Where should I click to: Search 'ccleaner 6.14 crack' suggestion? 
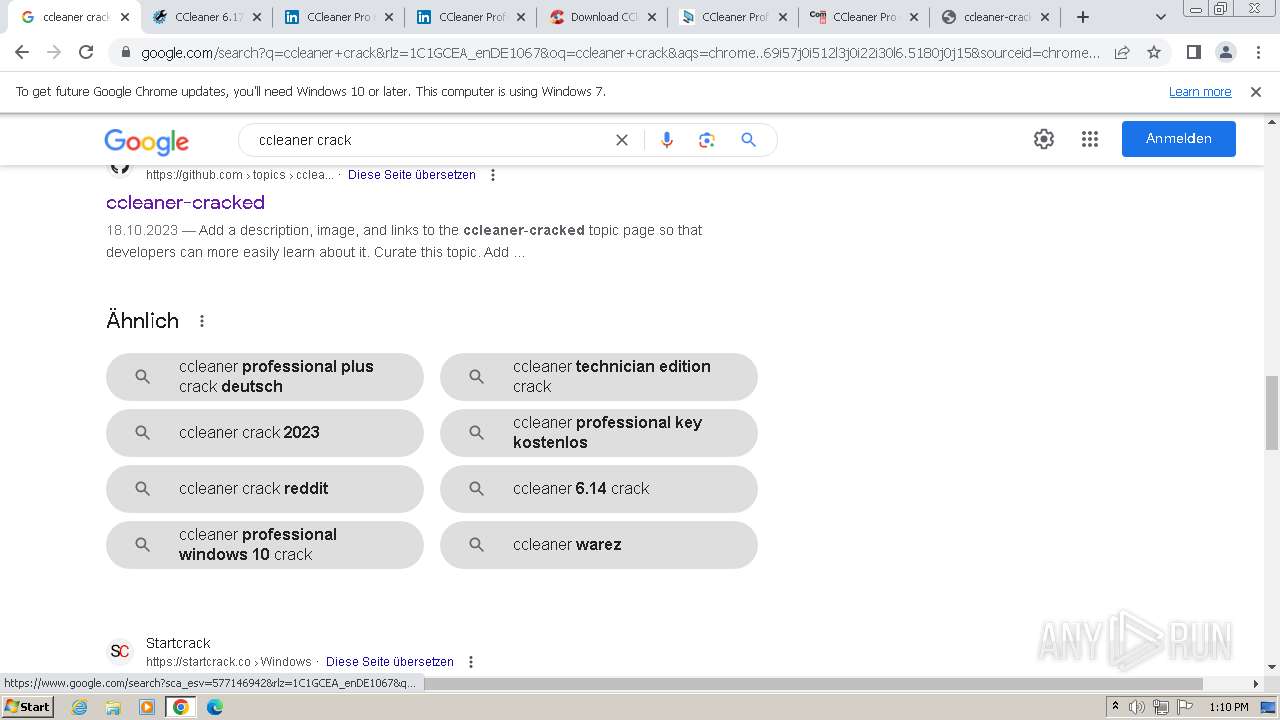pyautogui.click(x=599, y=489)
